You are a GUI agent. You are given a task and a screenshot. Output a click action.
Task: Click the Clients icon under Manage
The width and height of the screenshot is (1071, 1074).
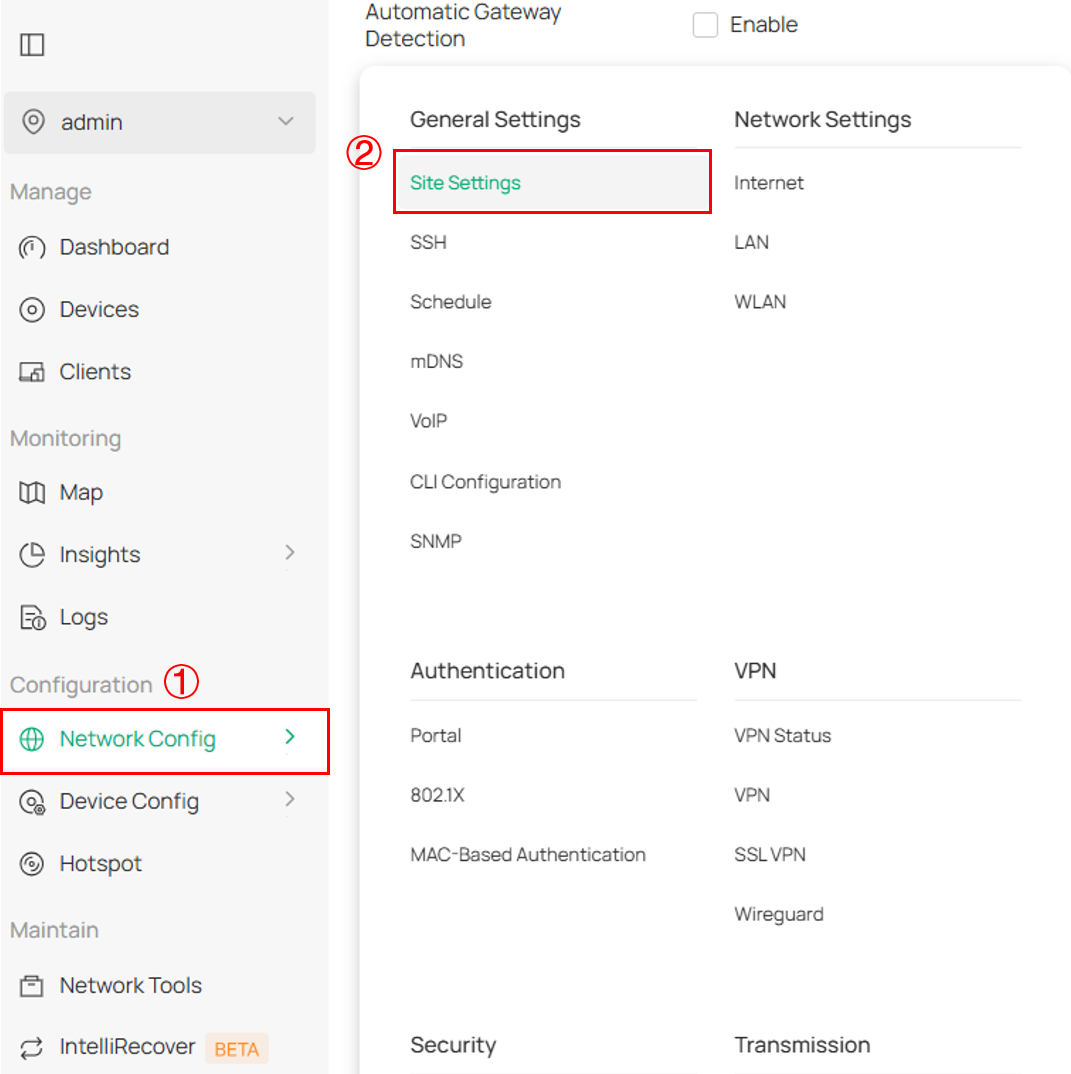pyautogui.click(x=32, y=371)
